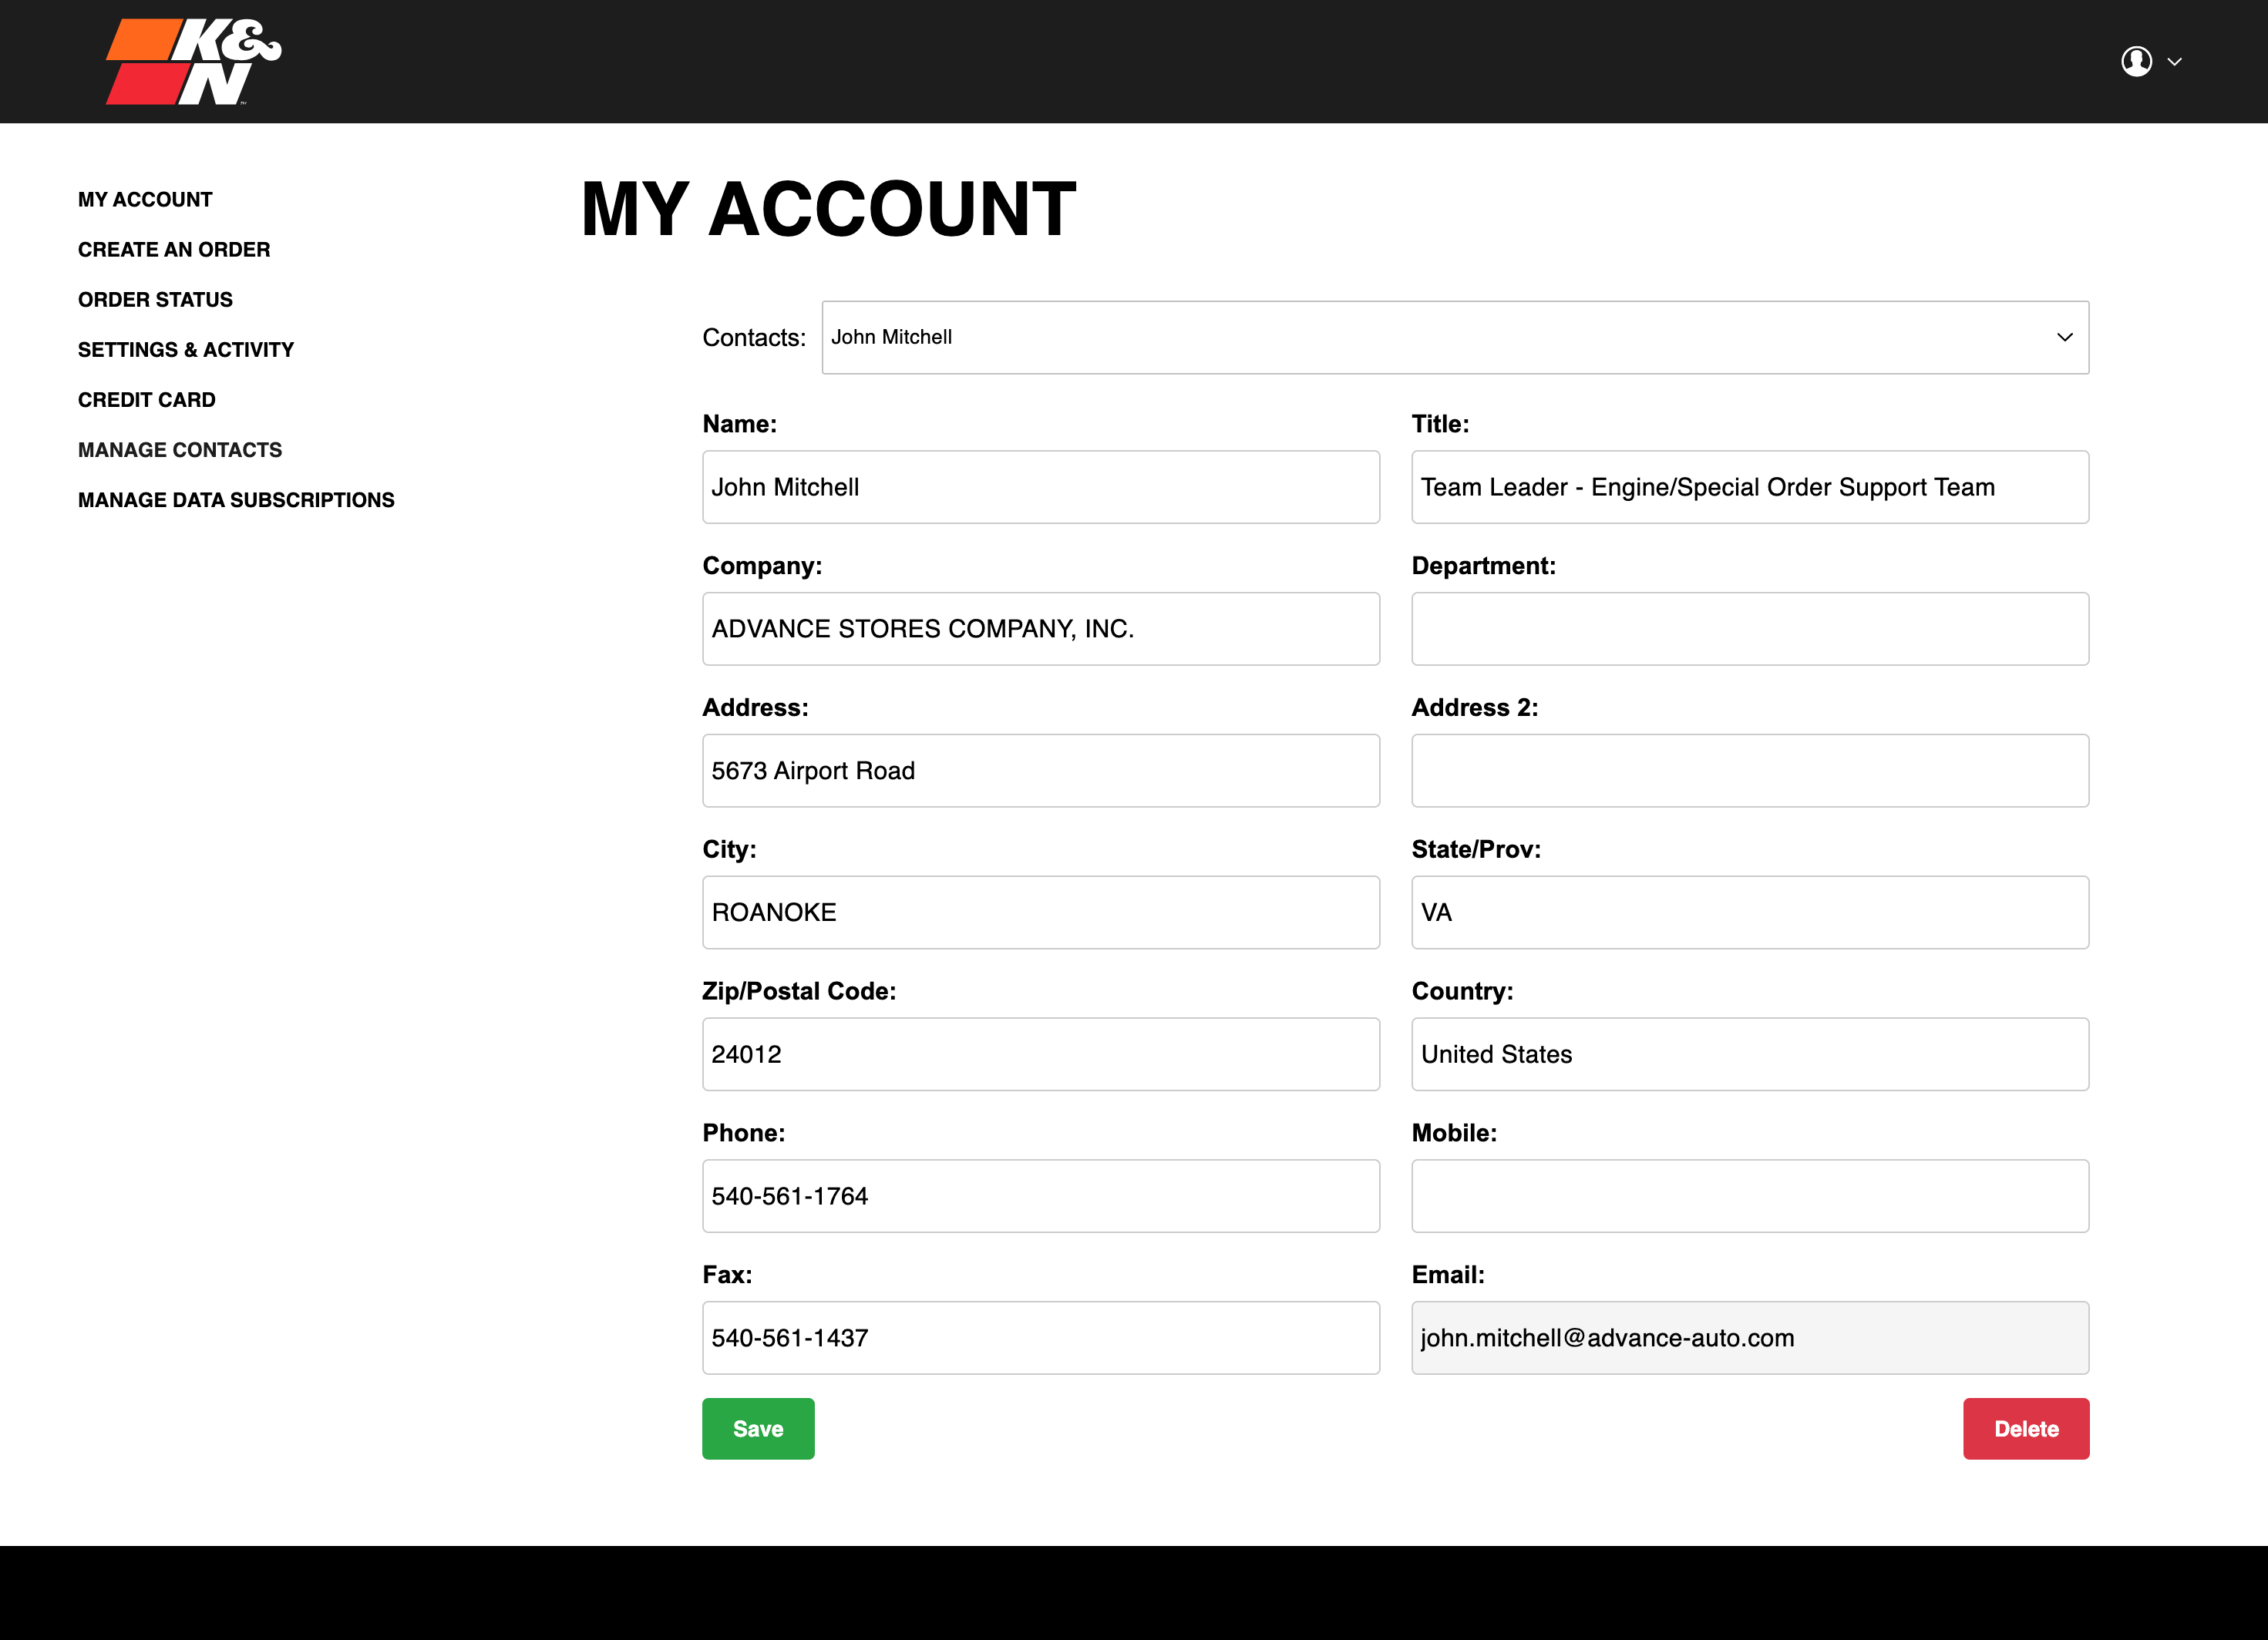The height and width of the screenshot is (1640, 2268).
Task: Go to My Account in sidebar
Action: 145,199
